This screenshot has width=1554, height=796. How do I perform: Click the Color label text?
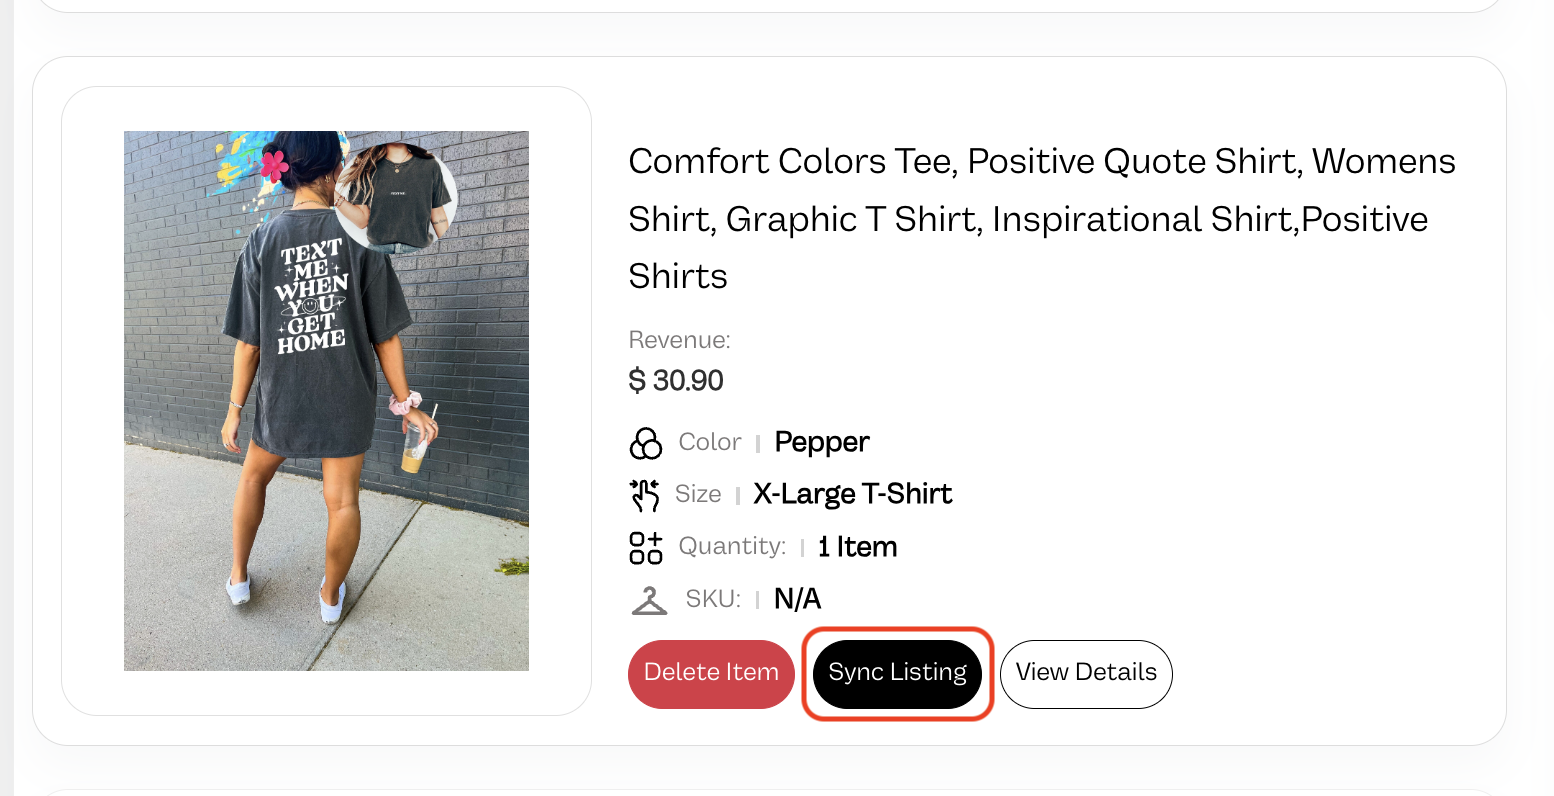[710, 442]
